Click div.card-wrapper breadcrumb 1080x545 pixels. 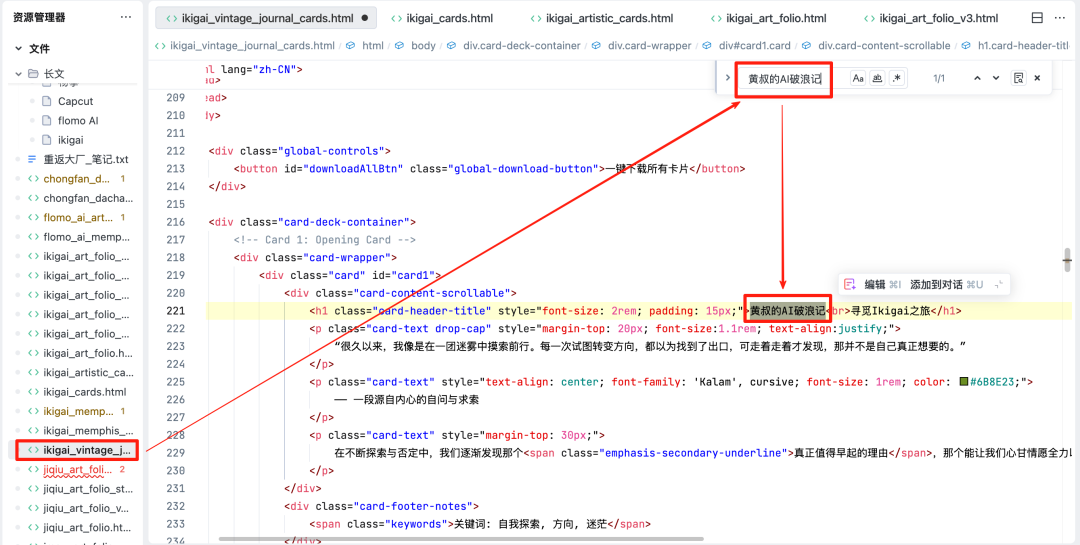point(650,45)
